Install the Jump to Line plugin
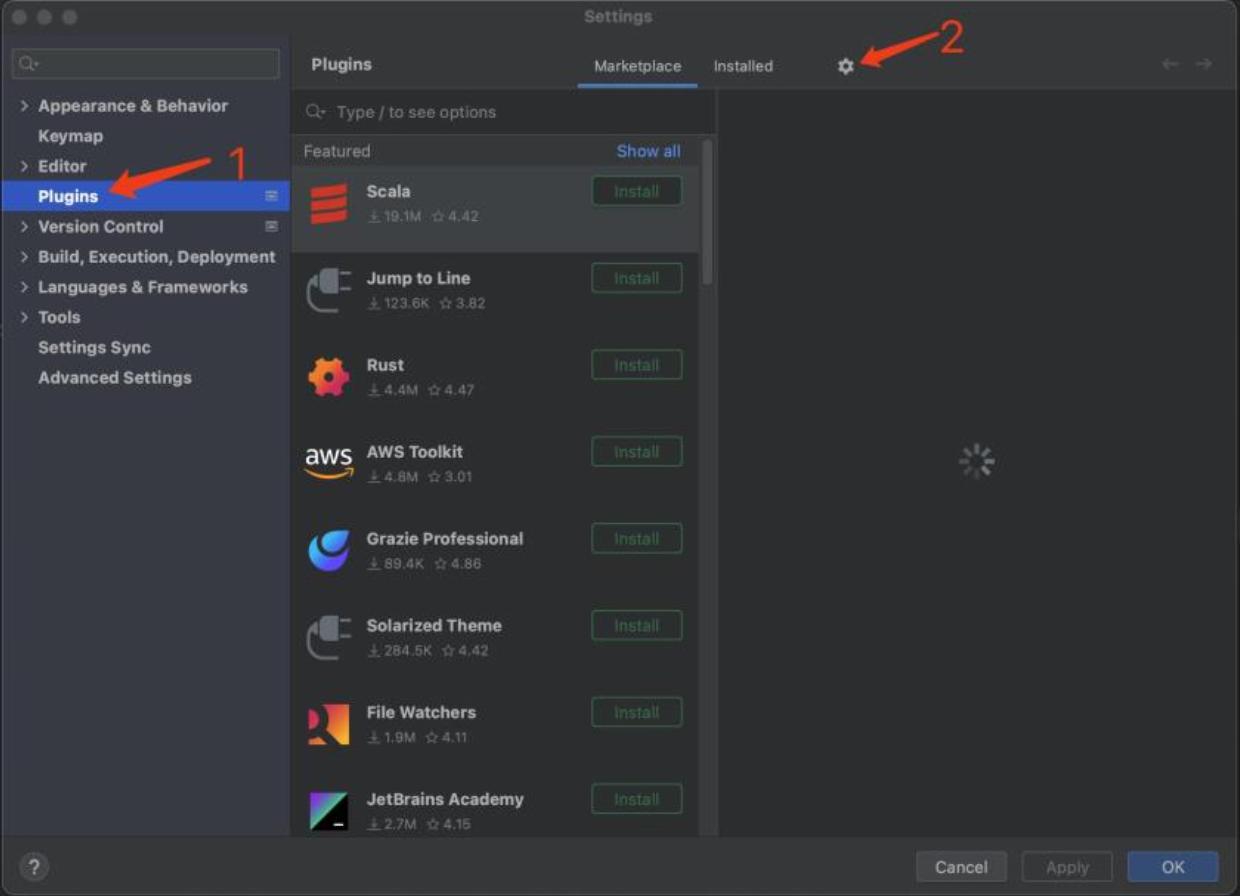The height and width of the screenshot is (896, 1242). [x=637, y=278]
